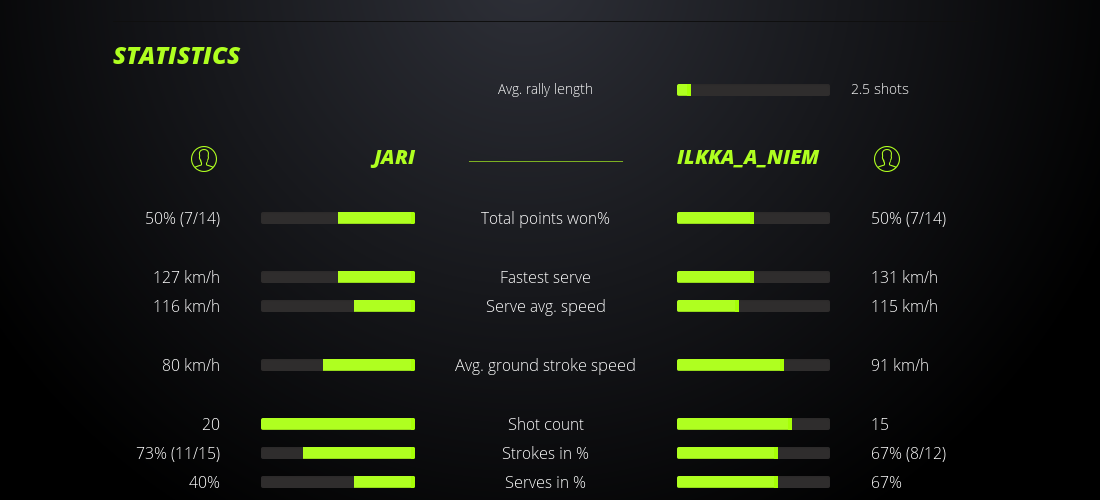The width and height of the screenshot is (1100, 500).
Task: Click the Statistics heading
Action: pyautogui.click(x=177, y=56)
